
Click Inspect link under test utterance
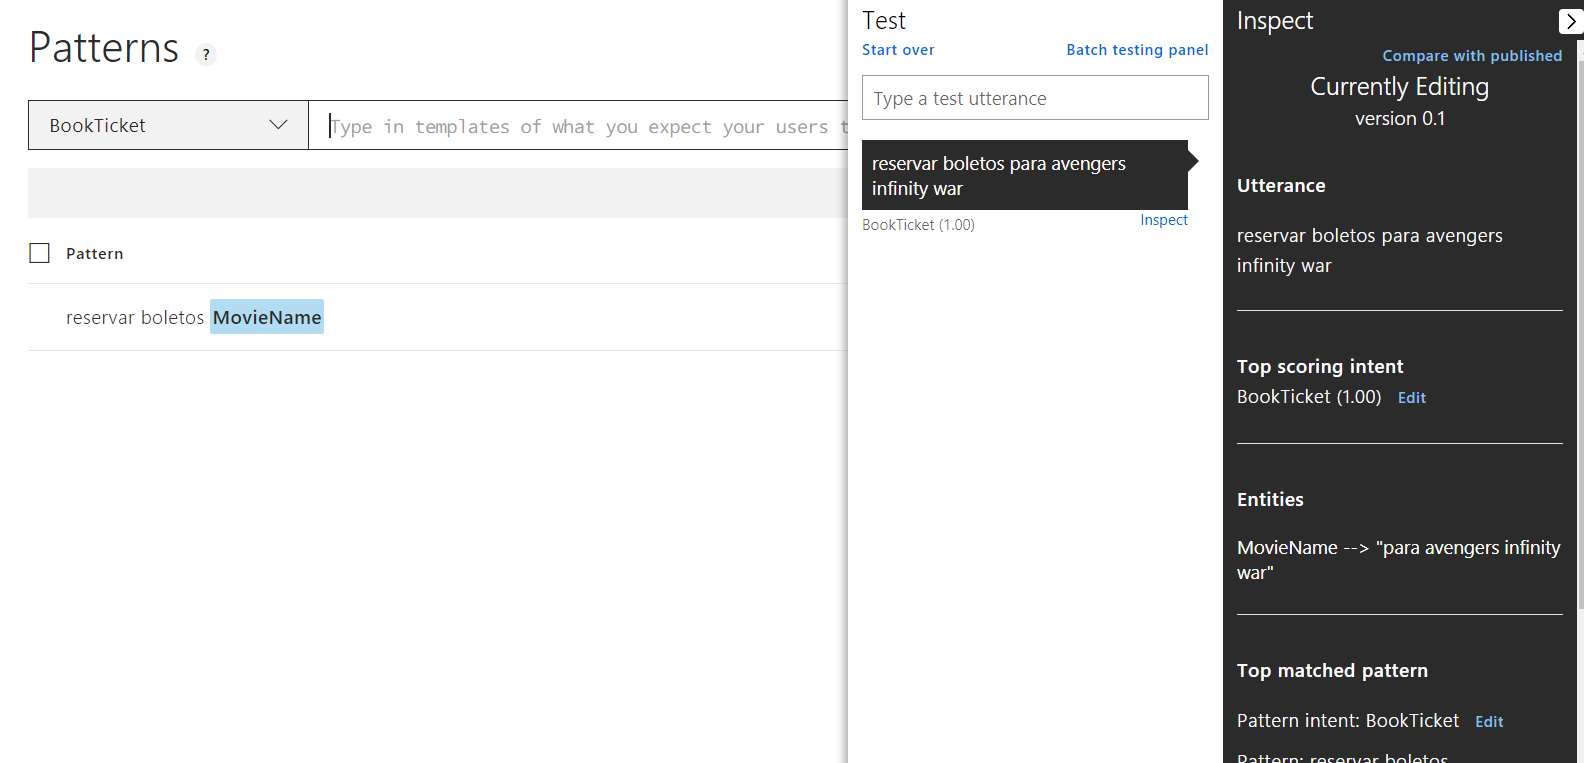point(1164,220)
